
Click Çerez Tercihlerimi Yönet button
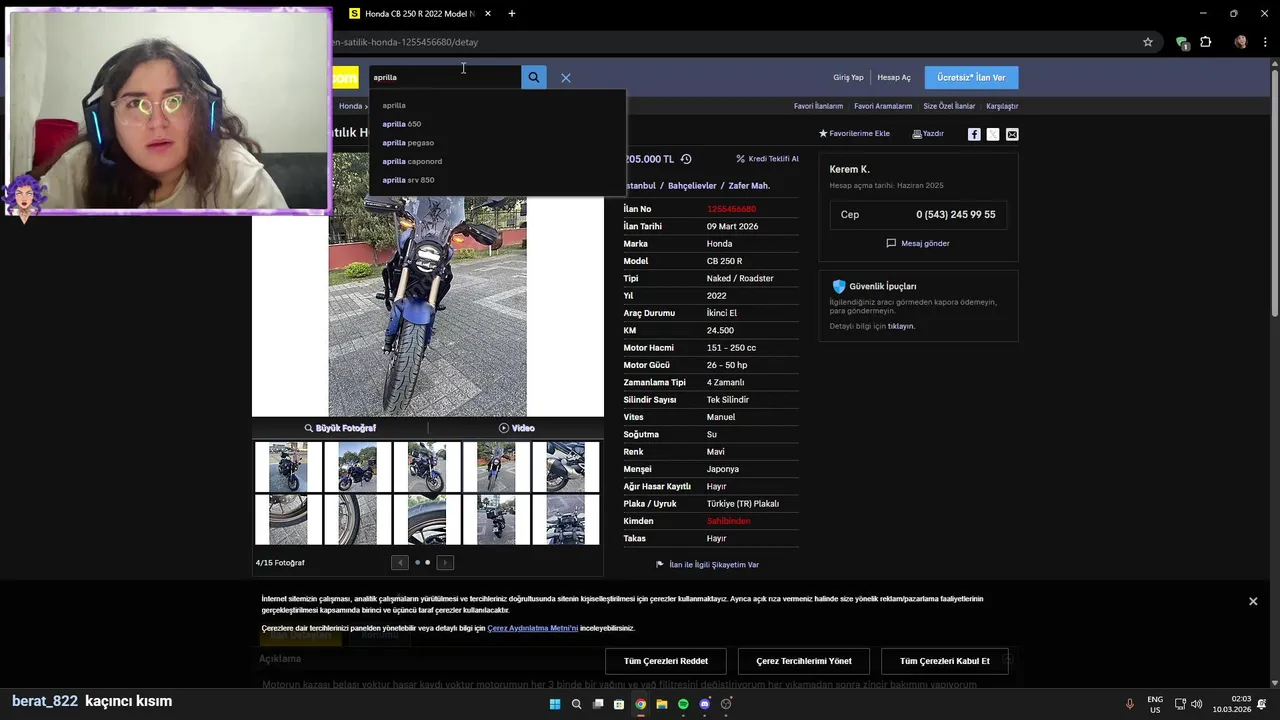click(804, 661)
